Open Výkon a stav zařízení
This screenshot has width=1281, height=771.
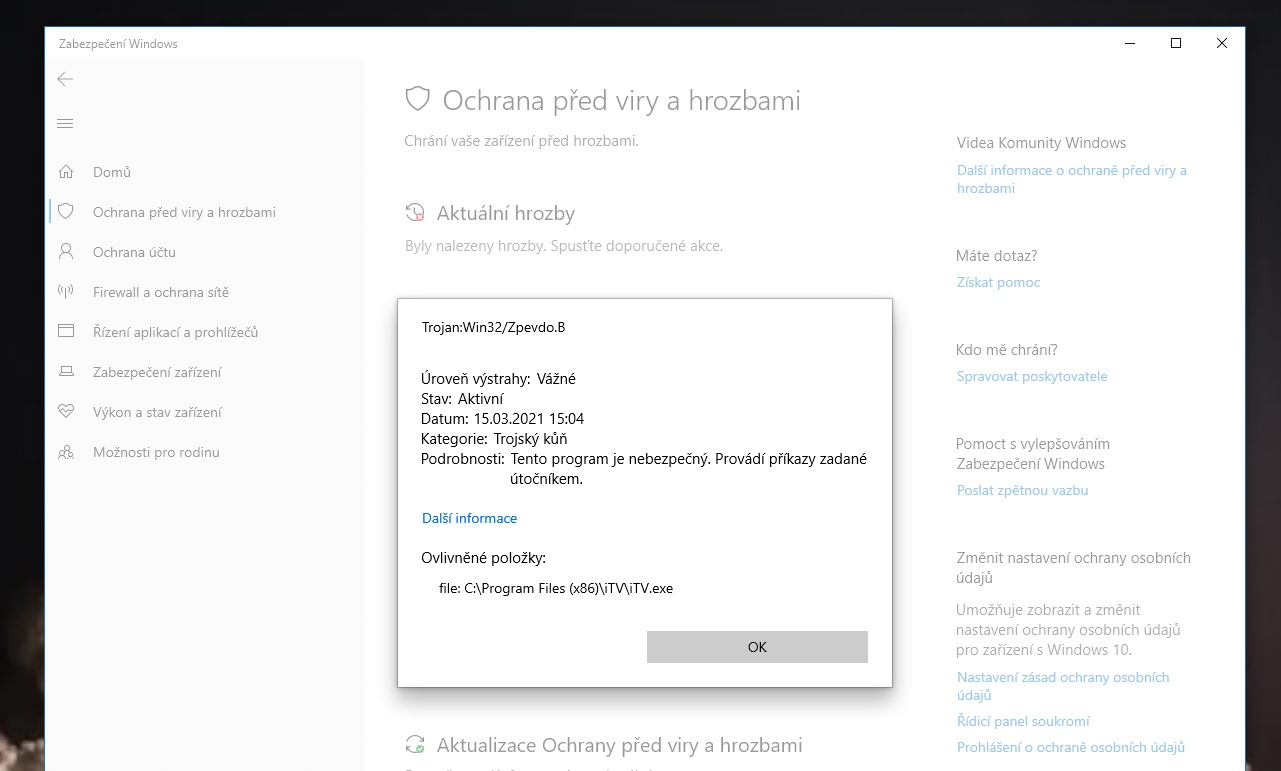pyautogui.click(x=157, y=412)
